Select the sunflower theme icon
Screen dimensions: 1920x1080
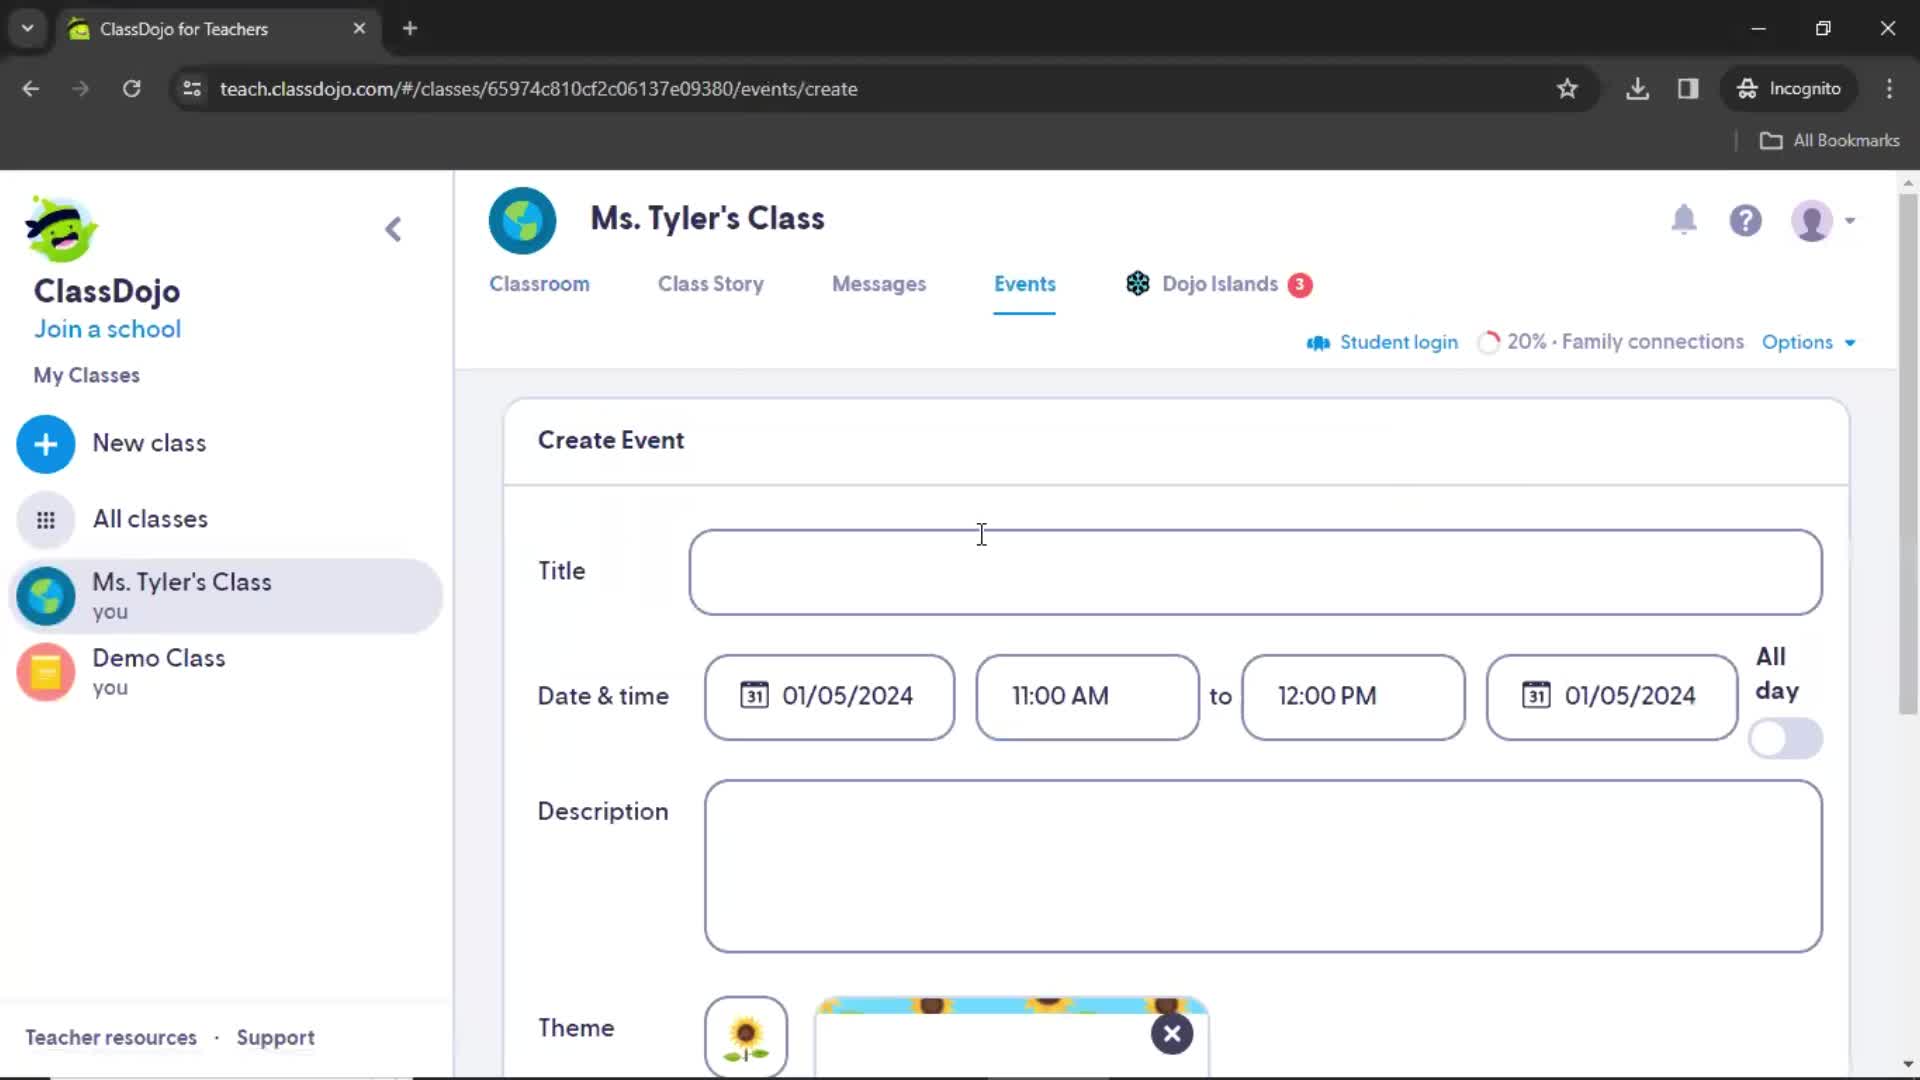(x=746, y=1037)
